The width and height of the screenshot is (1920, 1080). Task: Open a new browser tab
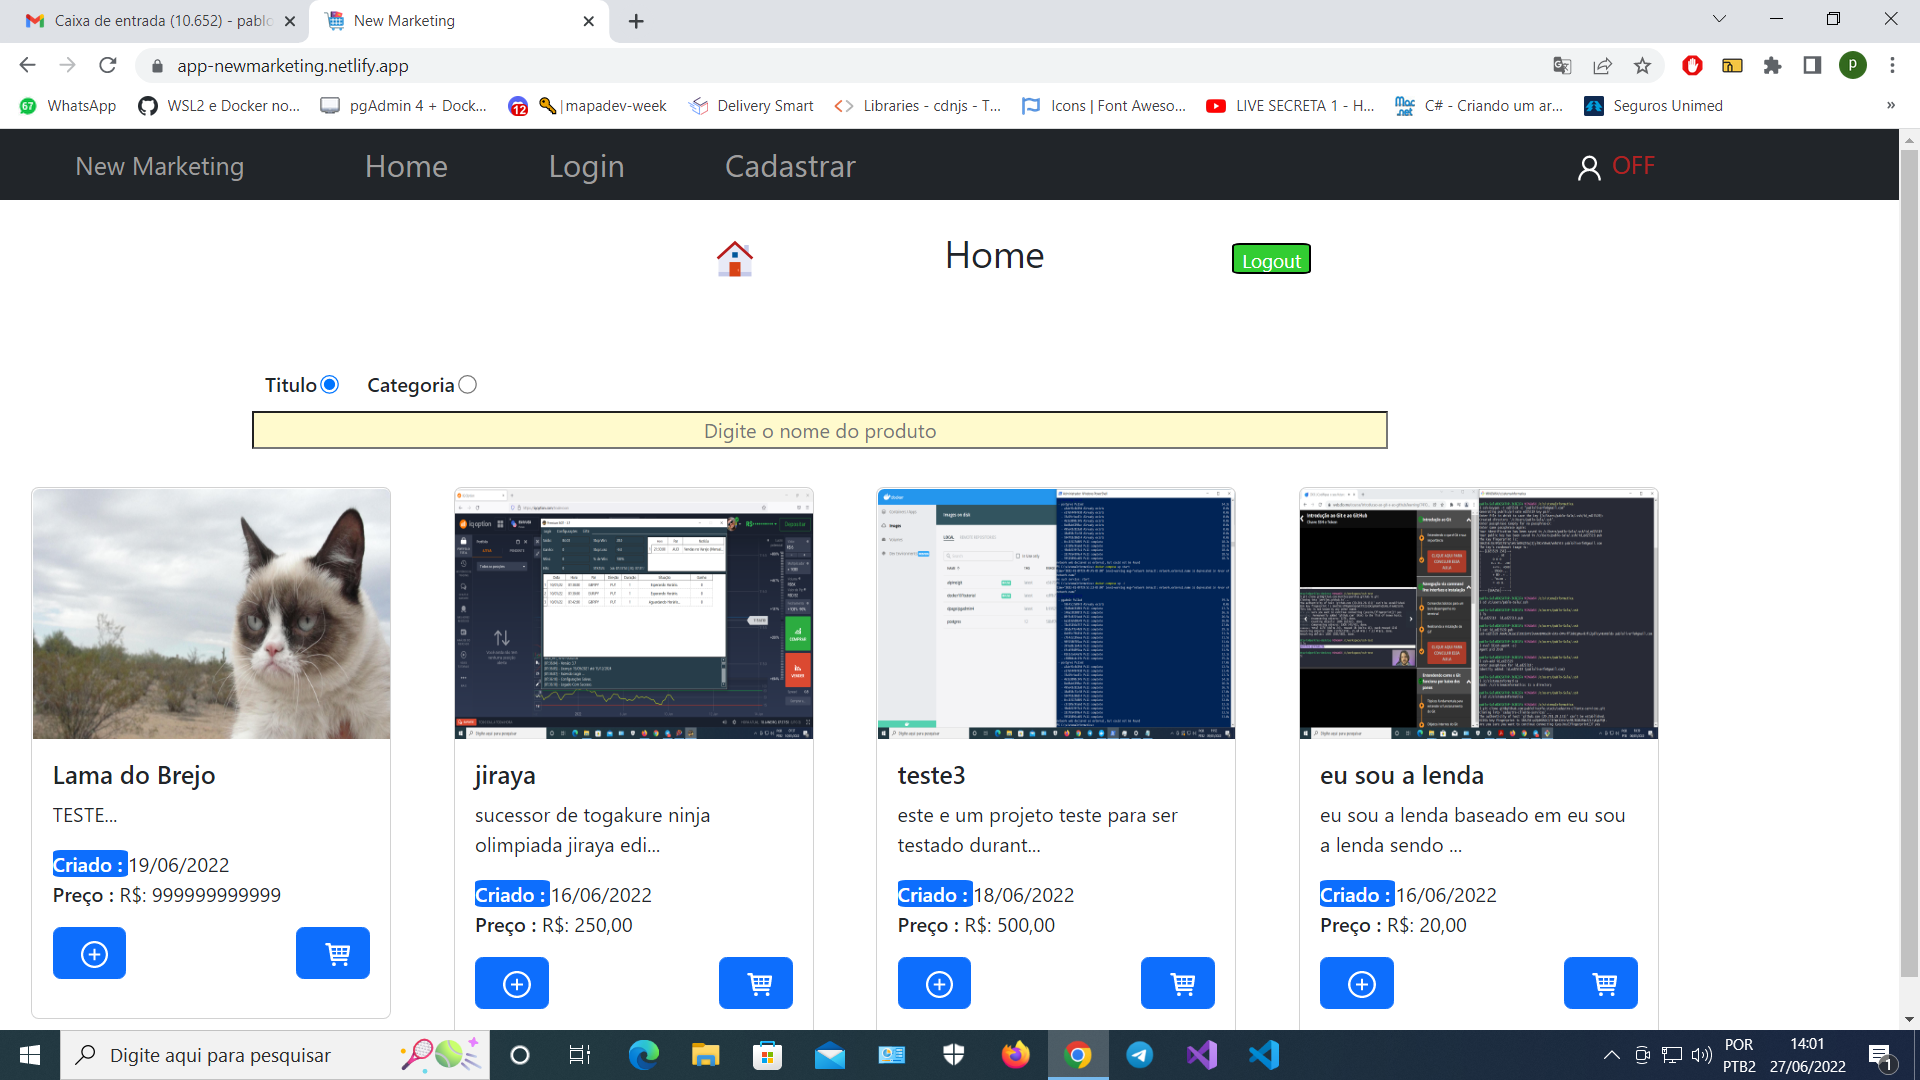636,21
